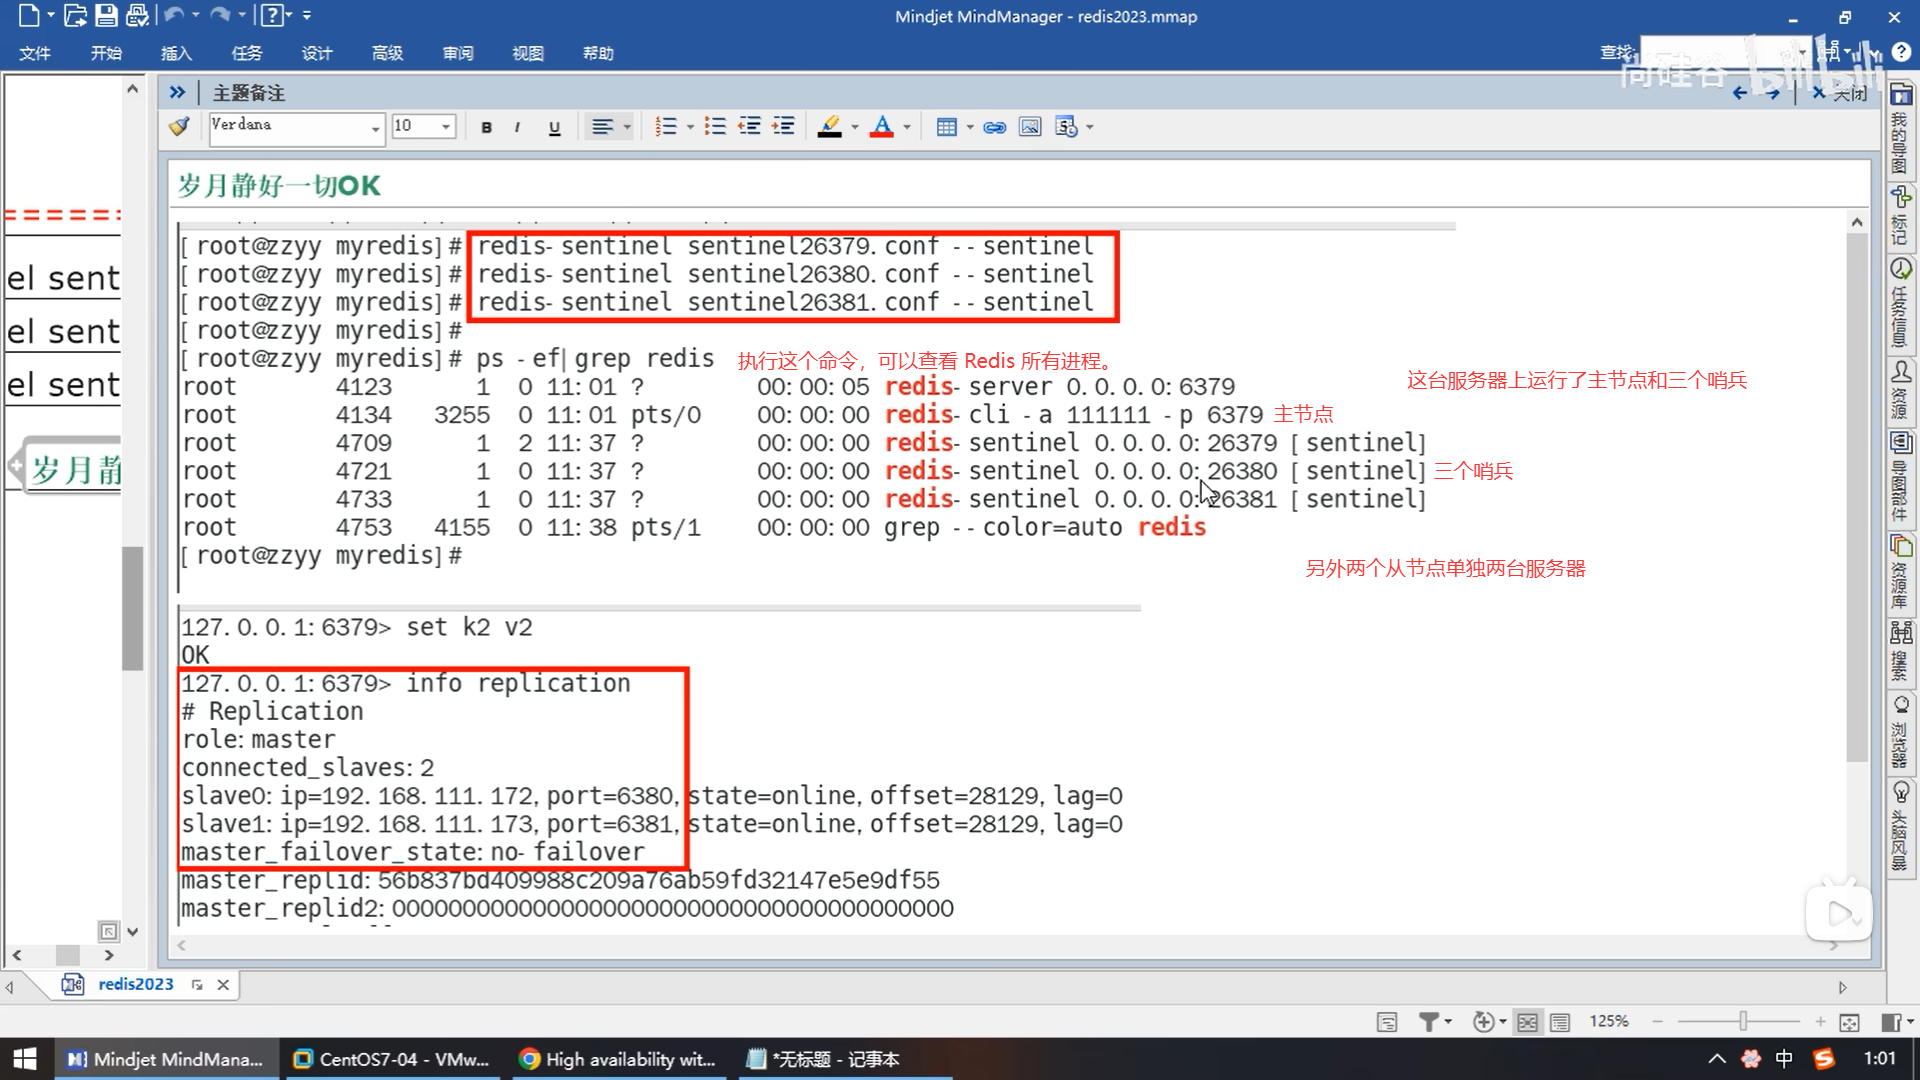Open the 插入 menu
This screenshot has height=1080, width=1920.
coord(176,53)
